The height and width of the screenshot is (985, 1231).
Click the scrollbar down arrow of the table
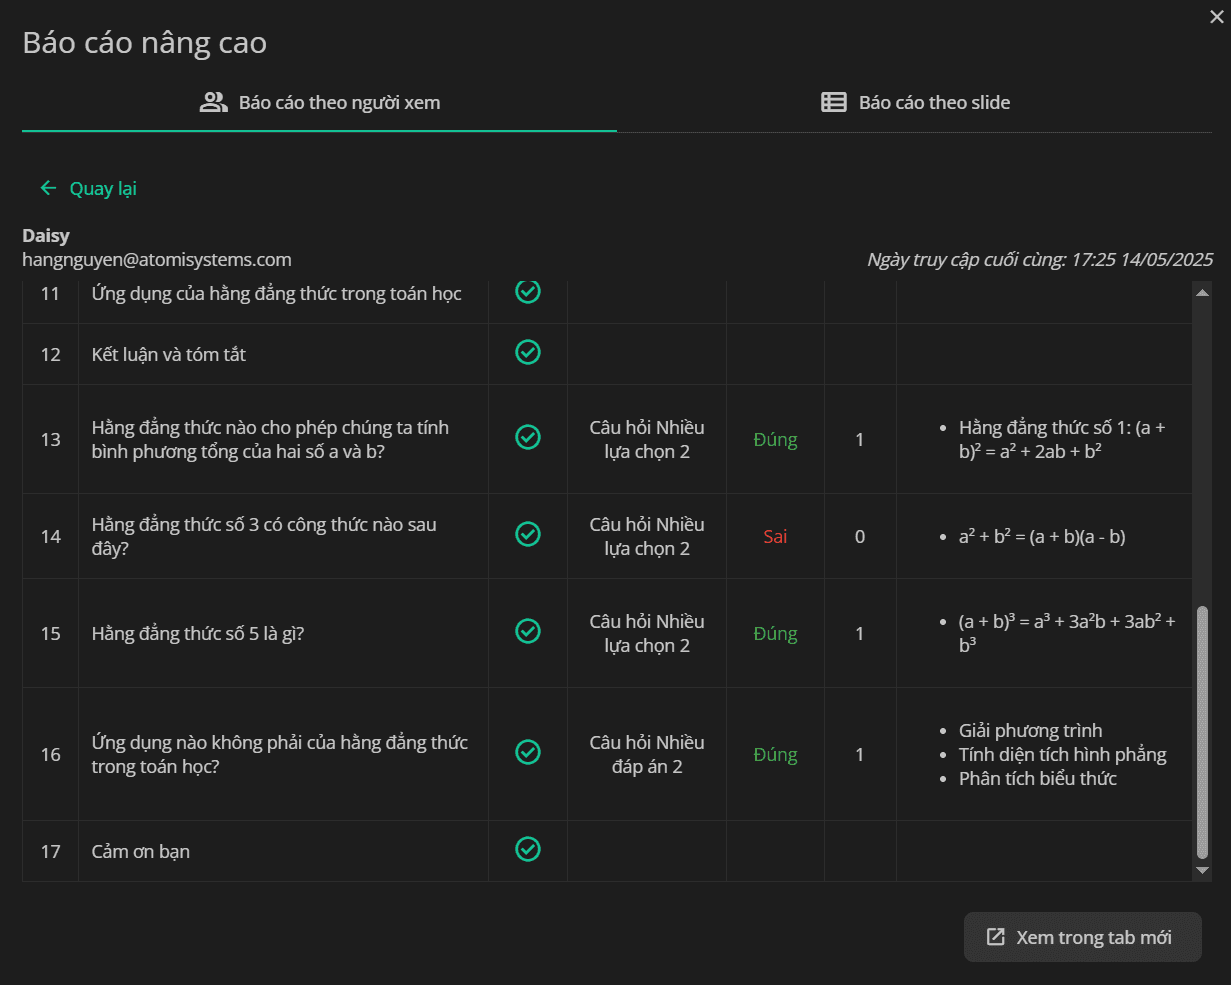click(1202, 871)
